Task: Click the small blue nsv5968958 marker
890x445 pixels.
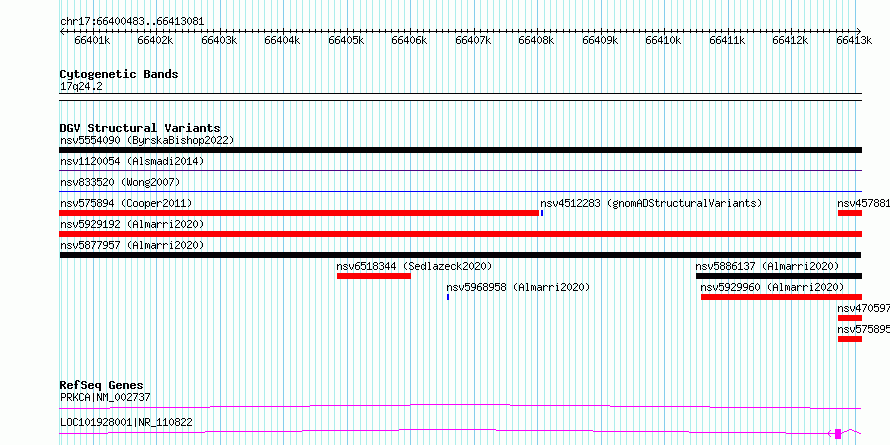Action: pos(448,297)
